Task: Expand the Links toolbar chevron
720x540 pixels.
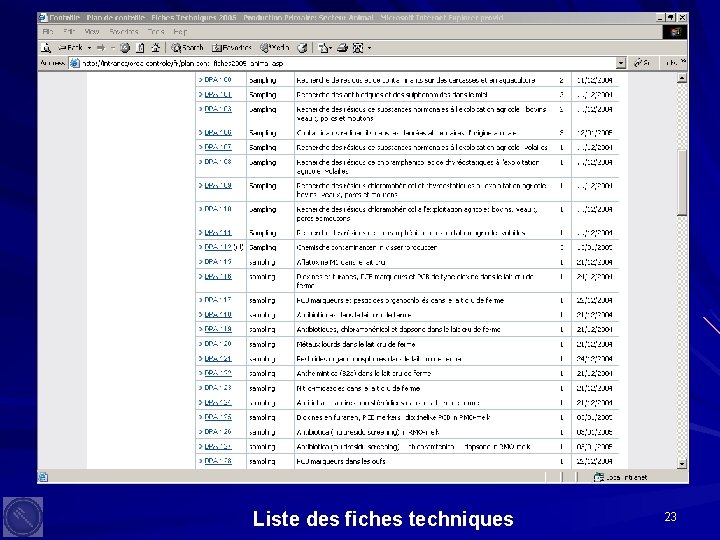Action: 684,62
